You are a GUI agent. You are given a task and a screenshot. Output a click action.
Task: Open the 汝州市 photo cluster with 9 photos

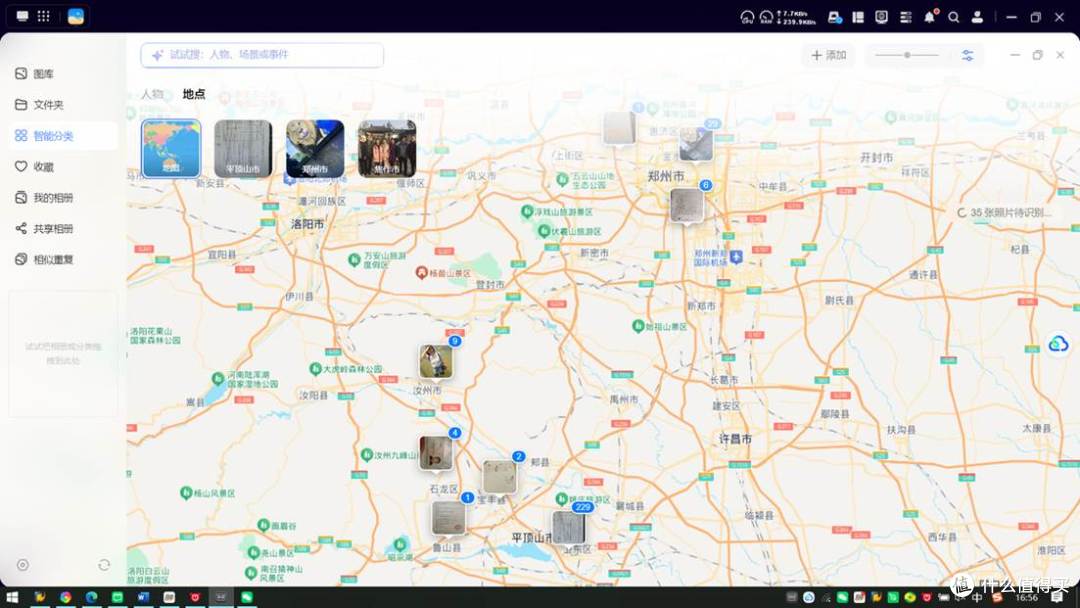coord(436,361)
